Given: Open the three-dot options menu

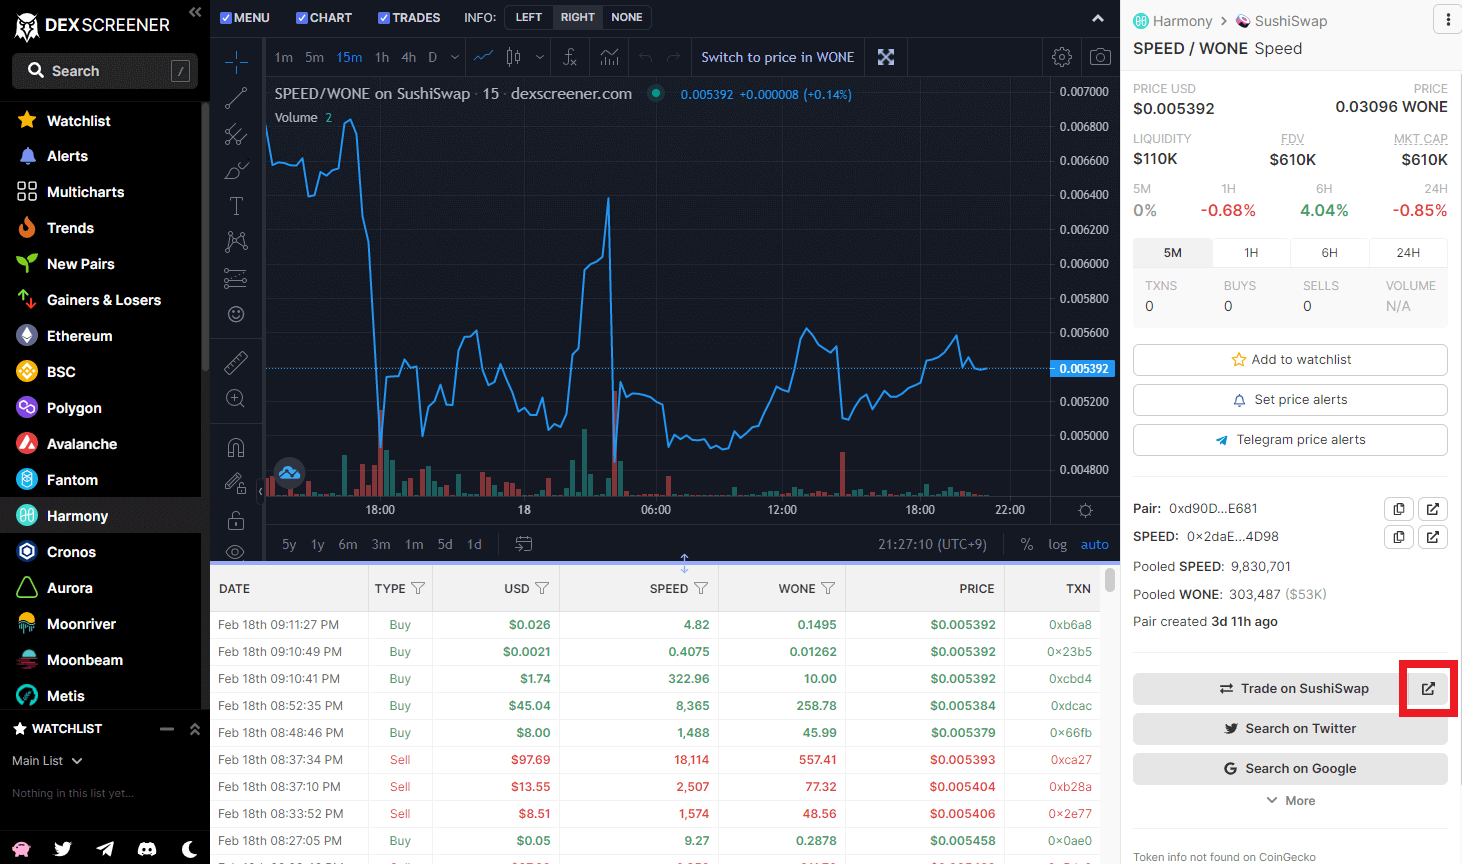Looking at the screenshot, I should coord(1448,20).
